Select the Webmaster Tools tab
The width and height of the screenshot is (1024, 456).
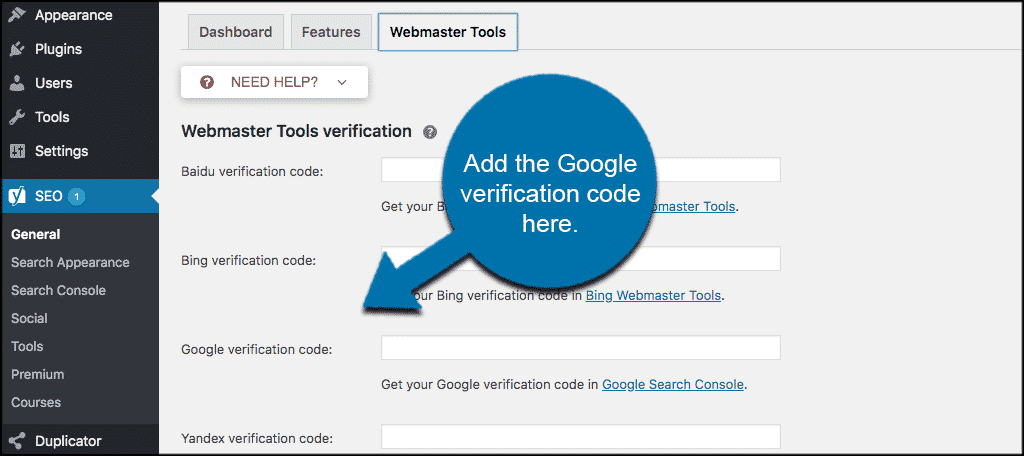tap(447, 32)
